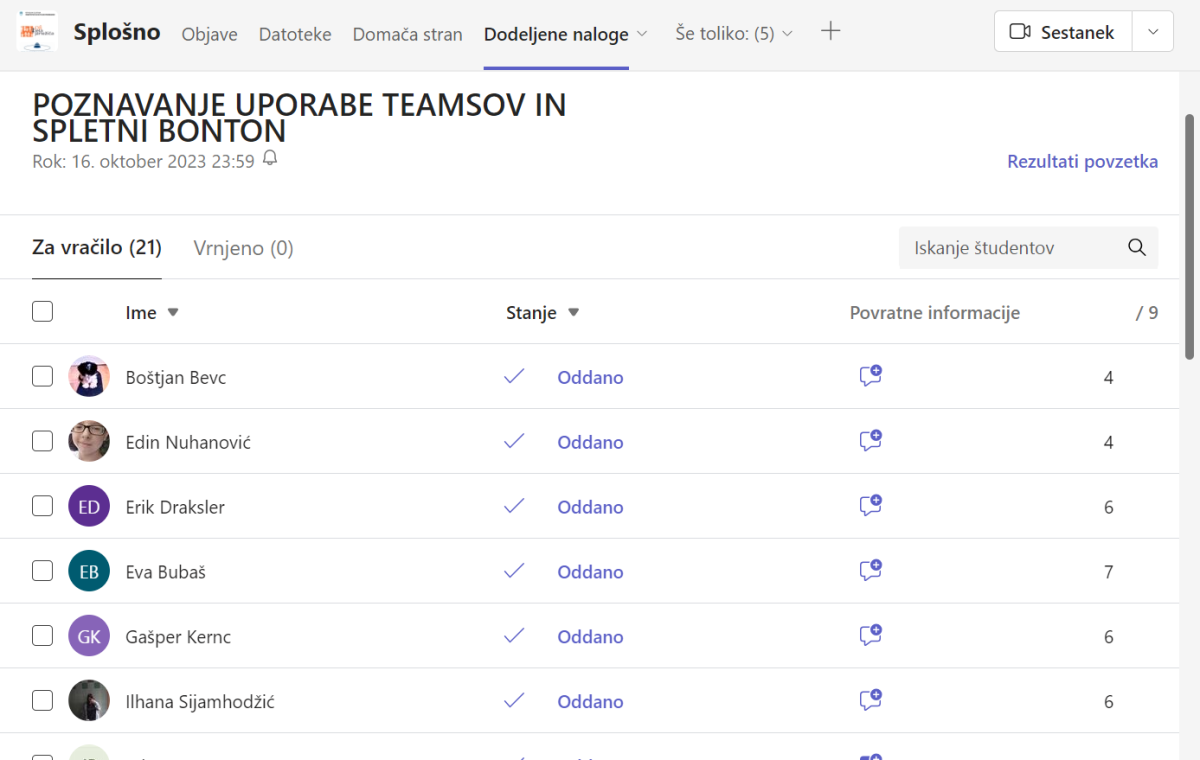The width and height of the screenshot is (1200, 760).
Task: Open the Objave tab
Action: click(x=210, y=34)
